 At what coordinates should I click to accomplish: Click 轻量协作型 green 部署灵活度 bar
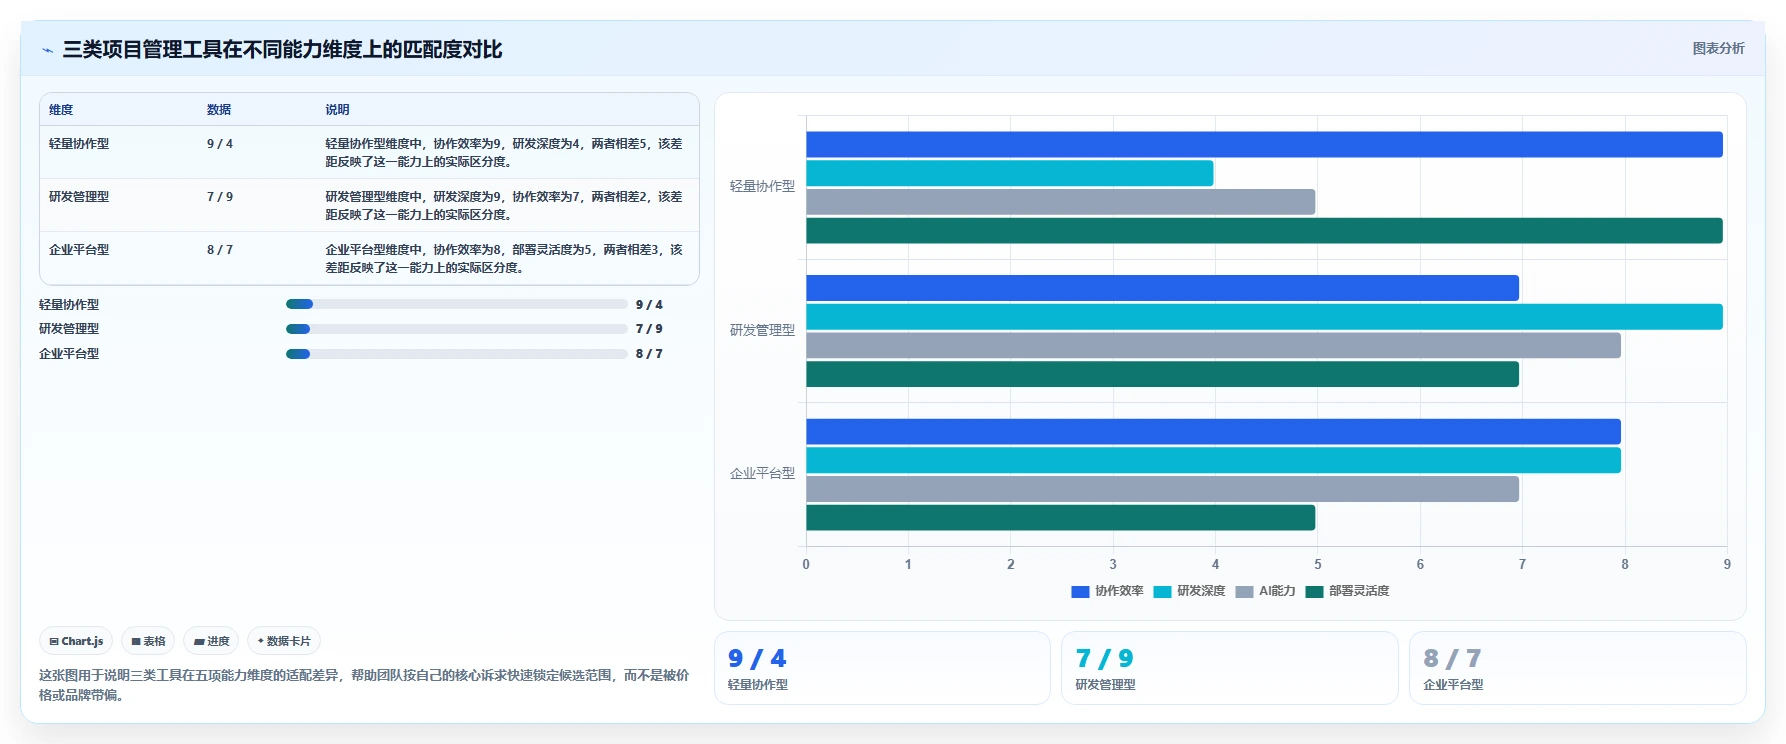pos(1264,231)
